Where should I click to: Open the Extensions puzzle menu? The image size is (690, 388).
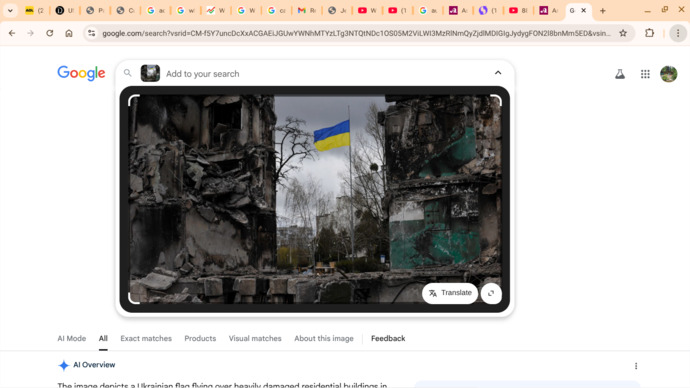650,33
